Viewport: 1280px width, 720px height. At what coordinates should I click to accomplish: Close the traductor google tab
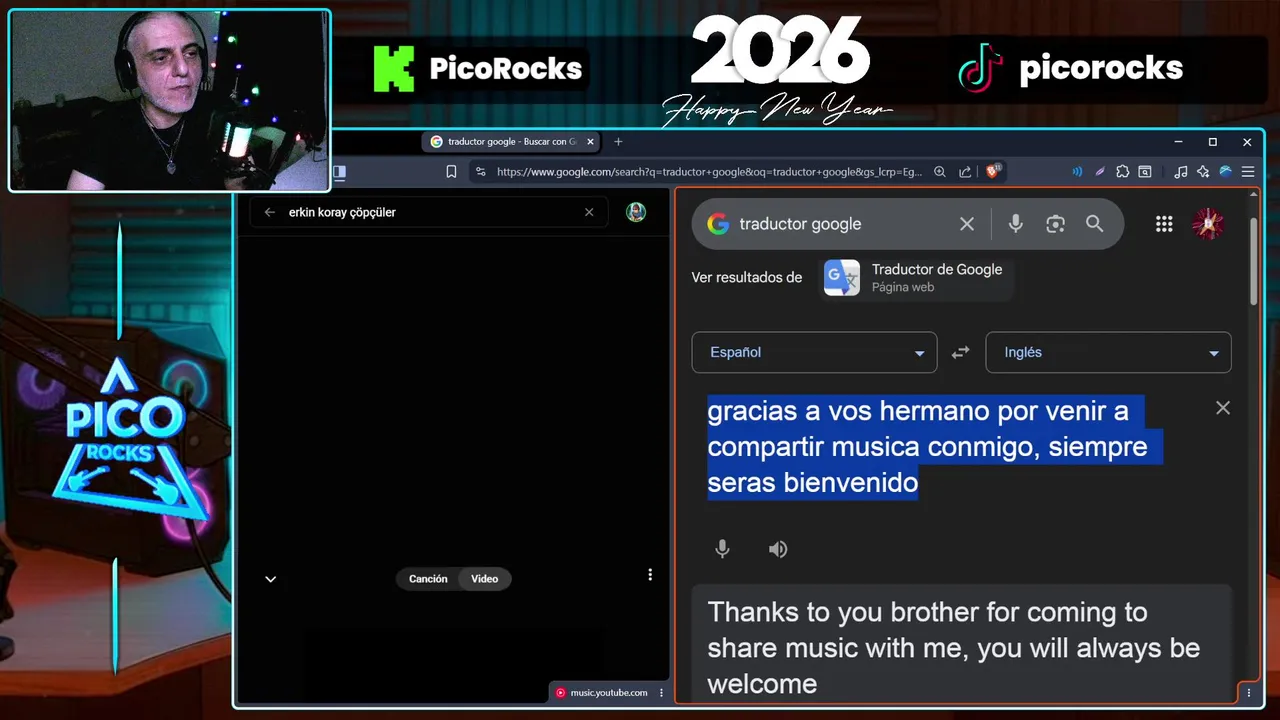coord(590,142)
